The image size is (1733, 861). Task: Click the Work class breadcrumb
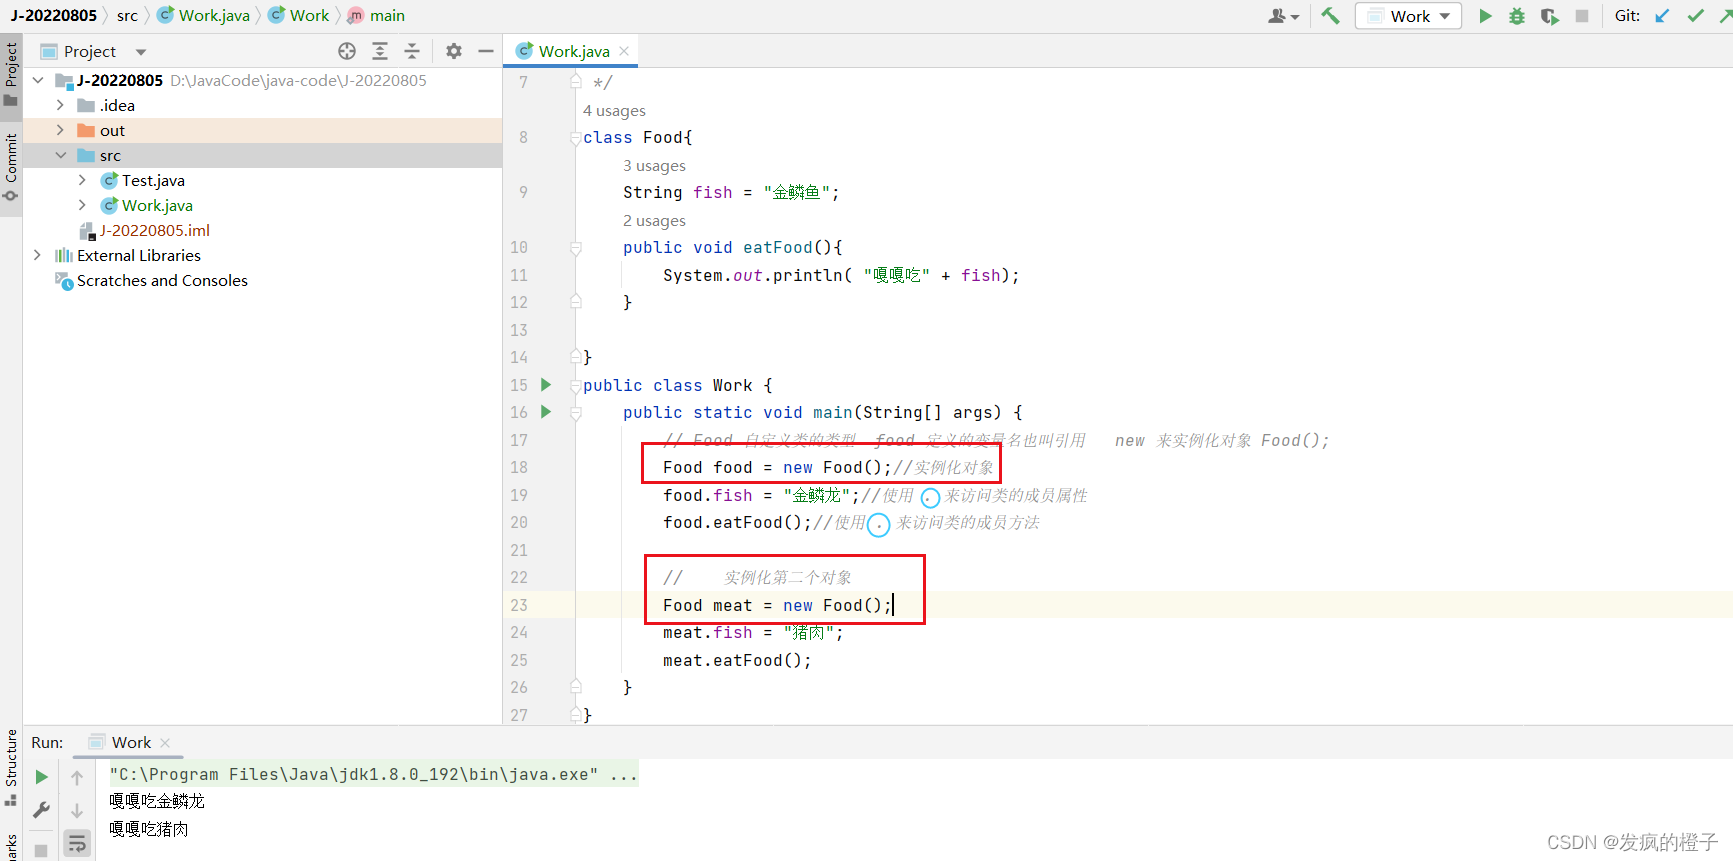coord(299,15)
